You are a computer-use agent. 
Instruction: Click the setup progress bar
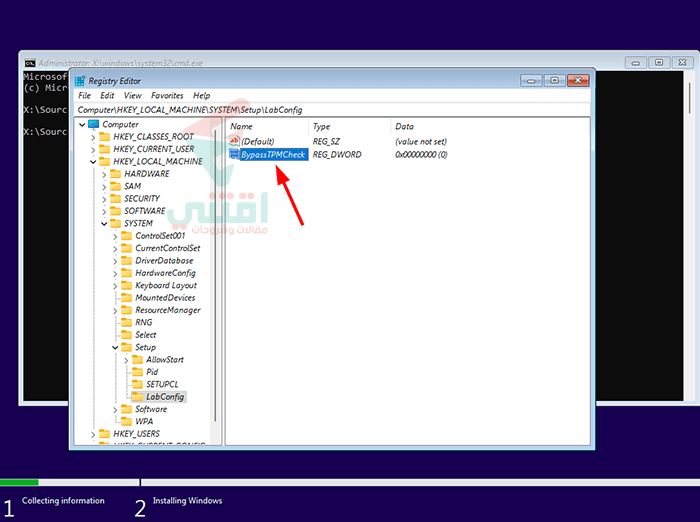350,482
